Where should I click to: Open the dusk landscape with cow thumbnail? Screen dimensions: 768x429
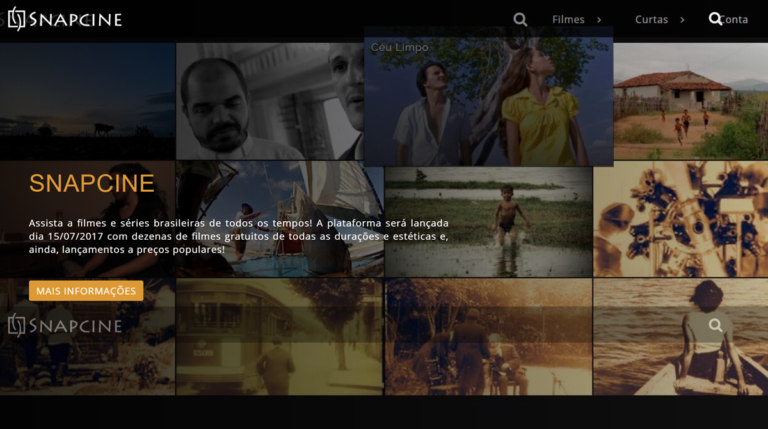[x=87, y=101]
